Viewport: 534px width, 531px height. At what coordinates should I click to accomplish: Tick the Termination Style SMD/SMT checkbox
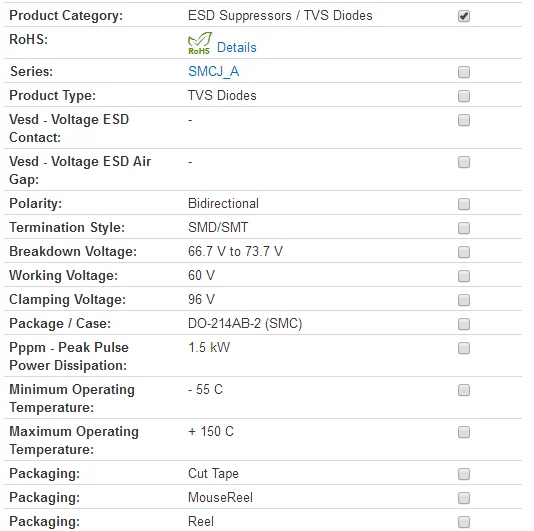coord(464,228)
